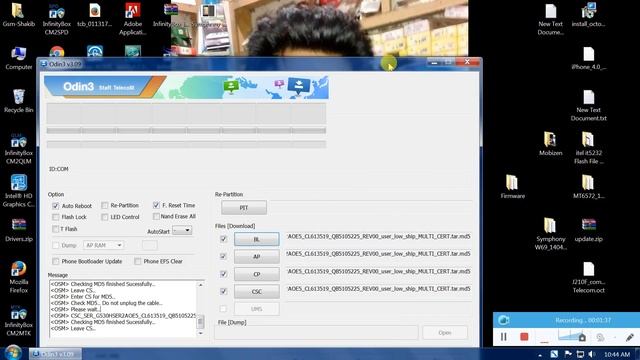Viewport: 640px width, 360px height.
Task: Open Action Center flag in tray
Action: (568, 354)
